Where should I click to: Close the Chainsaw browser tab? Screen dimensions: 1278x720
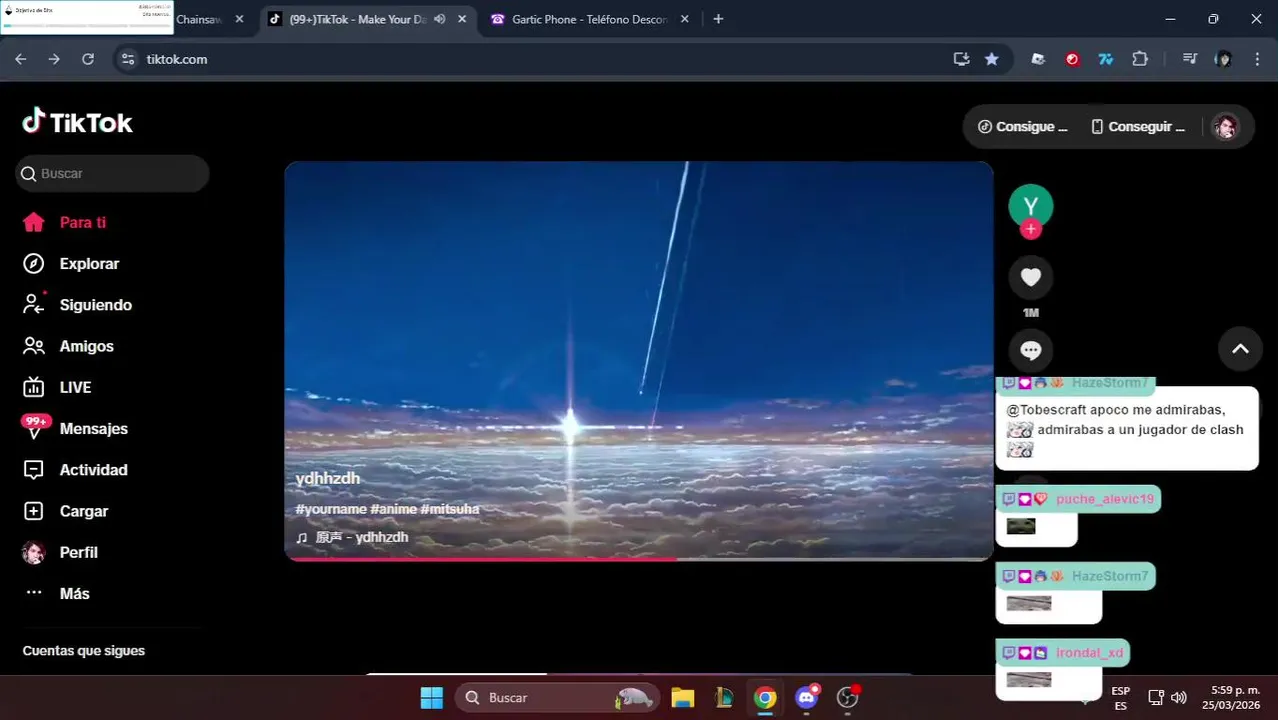[239, 19]
